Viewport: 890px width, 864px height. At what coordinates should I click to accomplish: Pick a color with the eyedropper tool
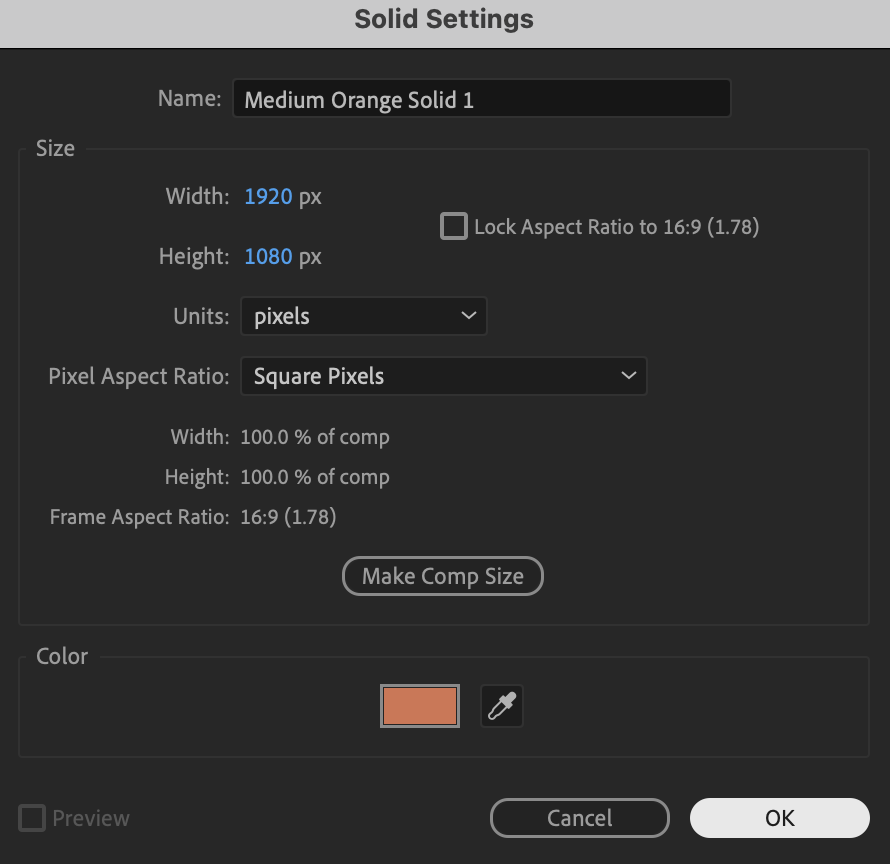pyautogui.click(x=502, y=706)
